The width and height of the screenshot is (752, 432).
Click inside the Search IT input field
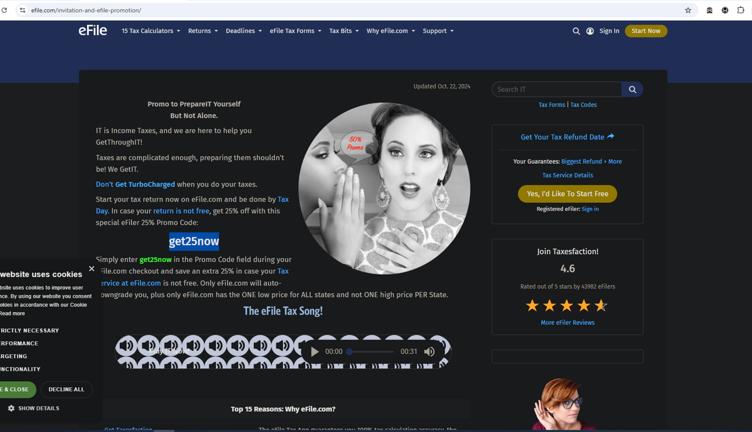coord(556,89)
